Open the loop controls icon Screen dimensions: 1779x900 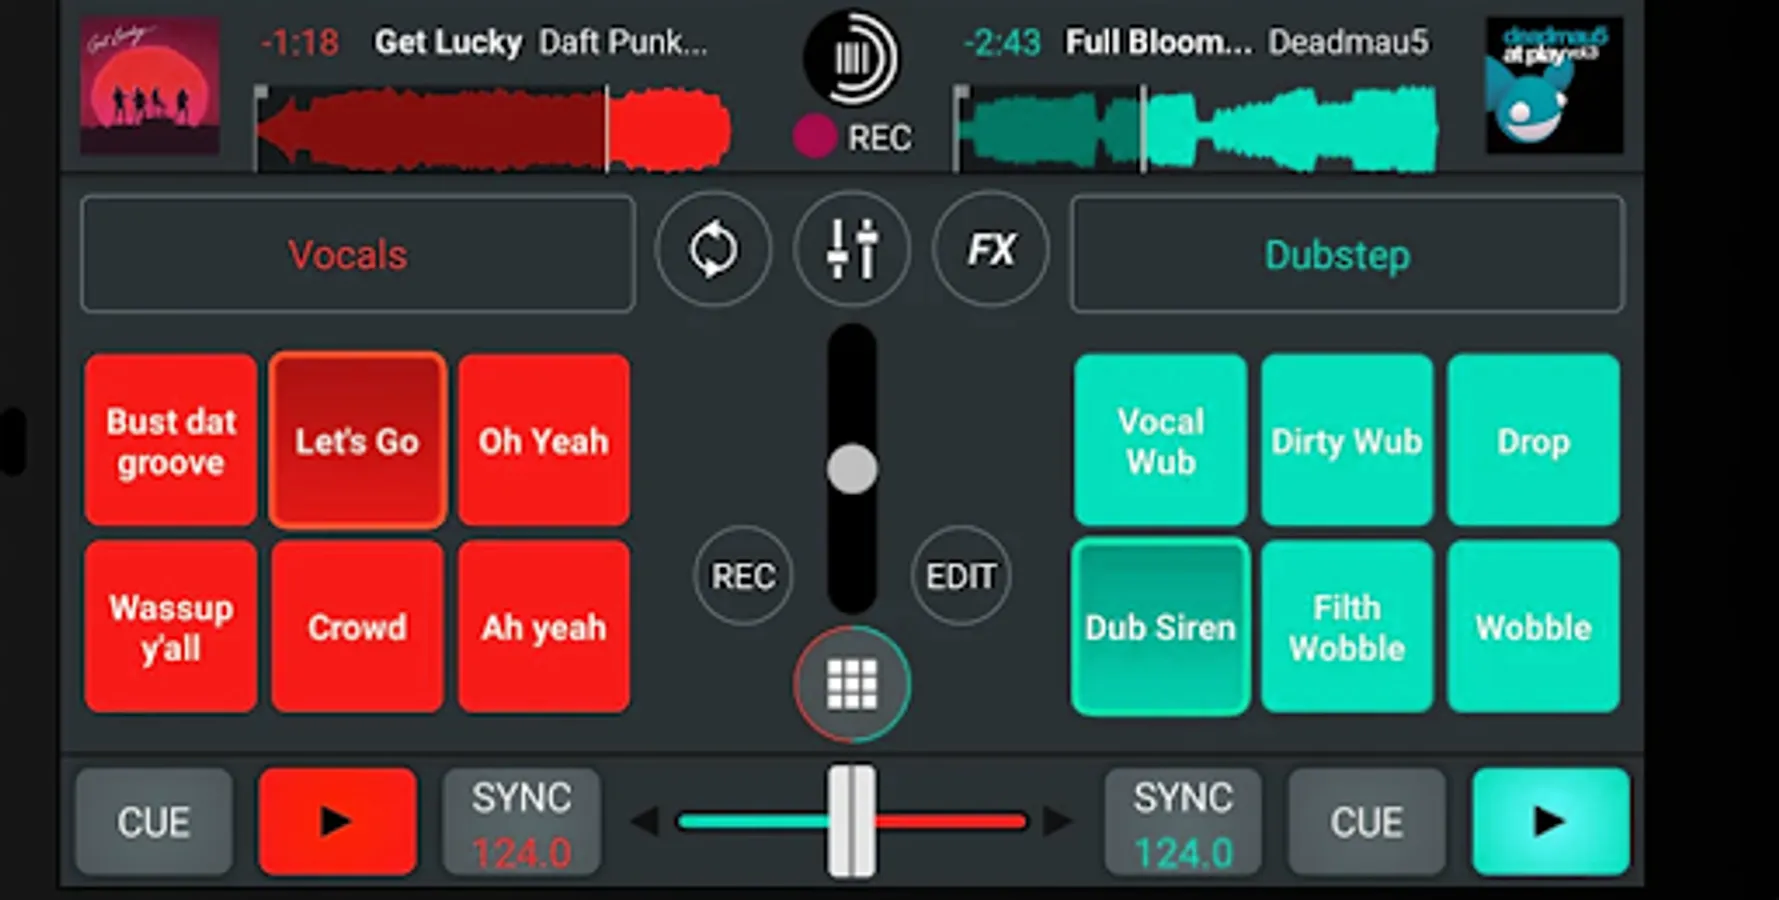pyautogui.click(x=713, y=249)
